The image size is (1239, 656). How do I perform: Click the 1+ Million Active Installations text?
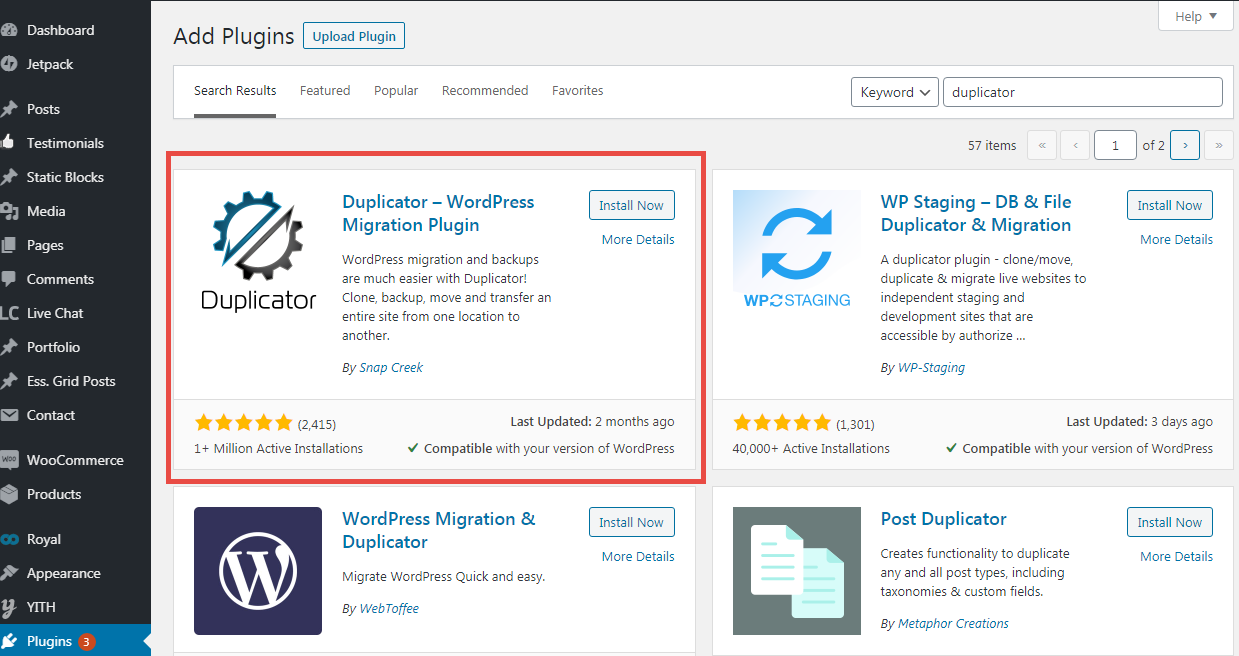[x=279, y=449]
